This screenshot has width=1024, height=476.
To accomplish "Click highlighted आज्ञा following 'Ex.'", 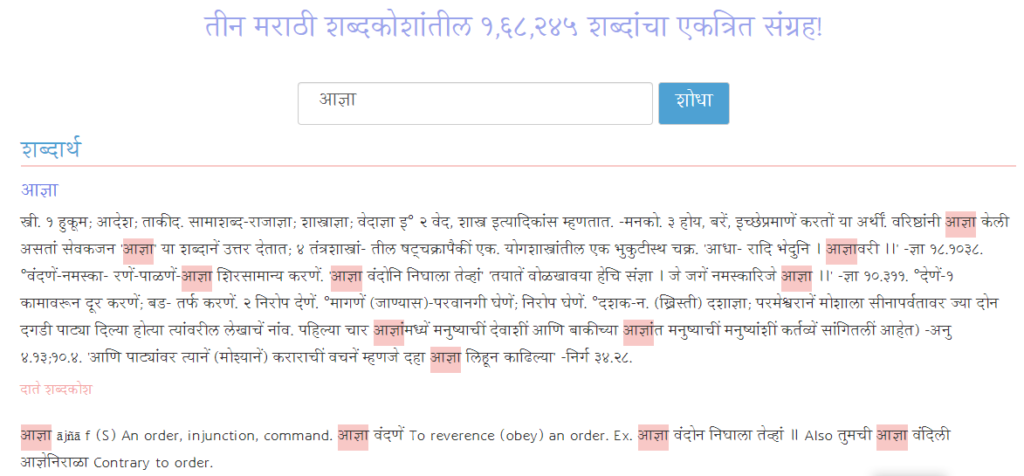I will pyautogui.click(x=654, y=436).
